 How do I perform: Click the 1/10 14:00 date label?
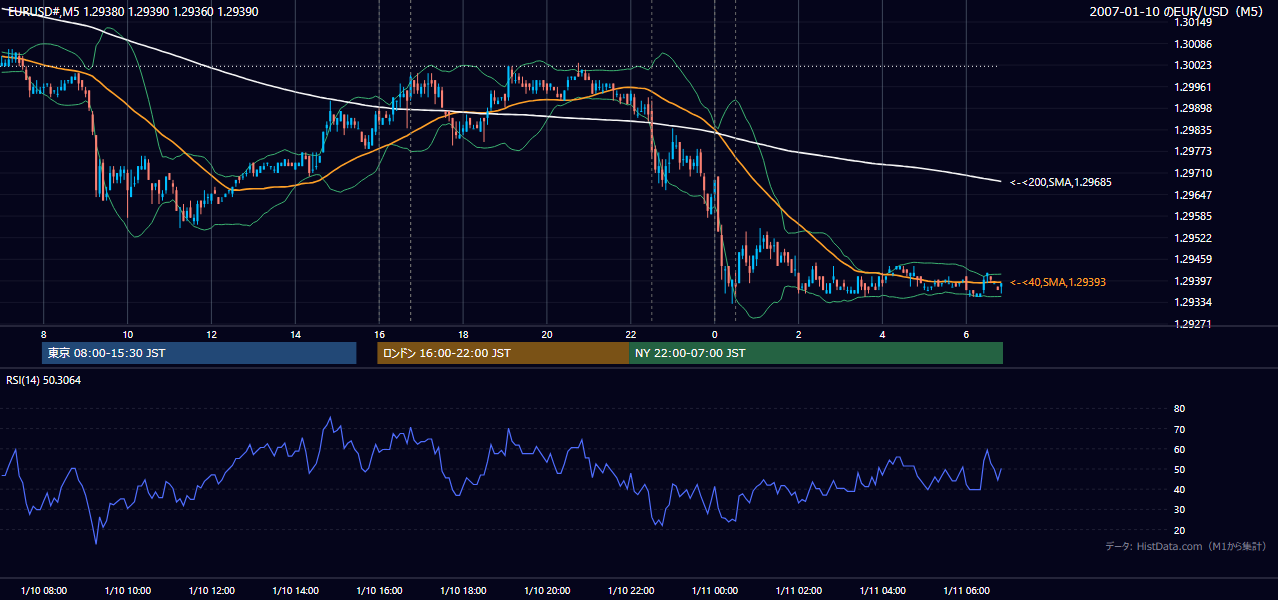[x=295, y=591]
